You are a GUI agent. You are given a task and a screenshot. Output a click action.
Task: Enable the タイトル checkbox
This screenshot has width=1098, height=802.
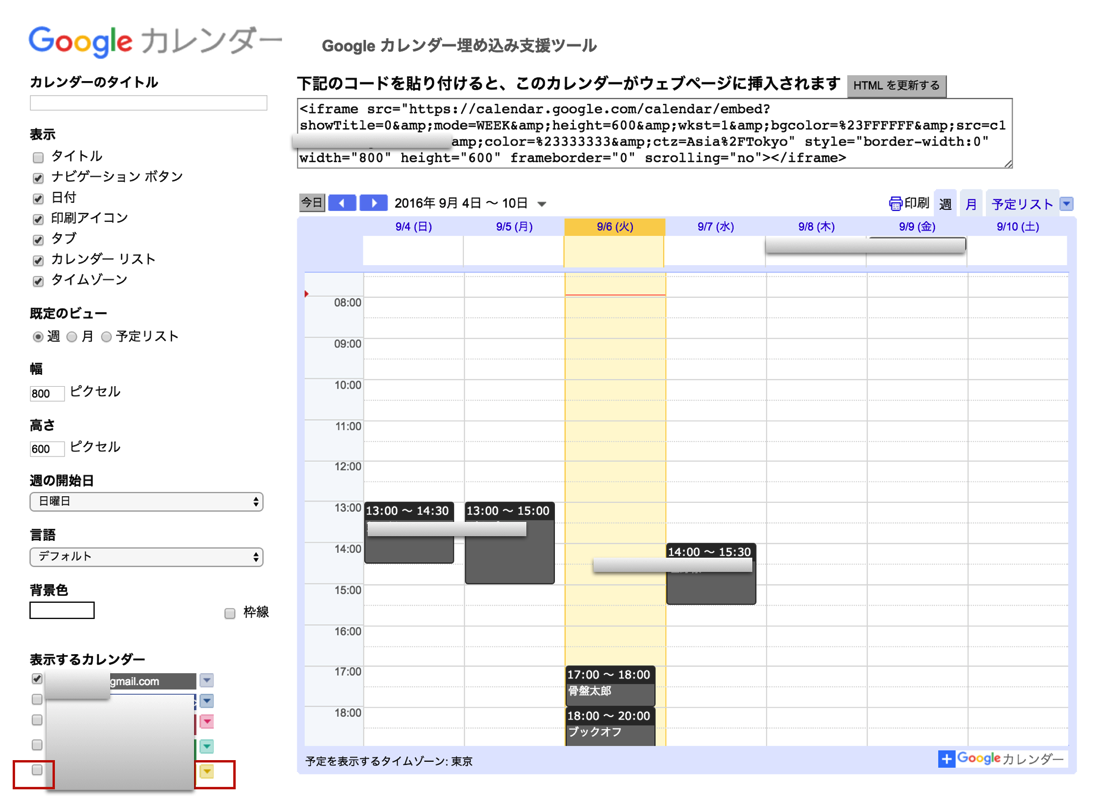point(38,157)
